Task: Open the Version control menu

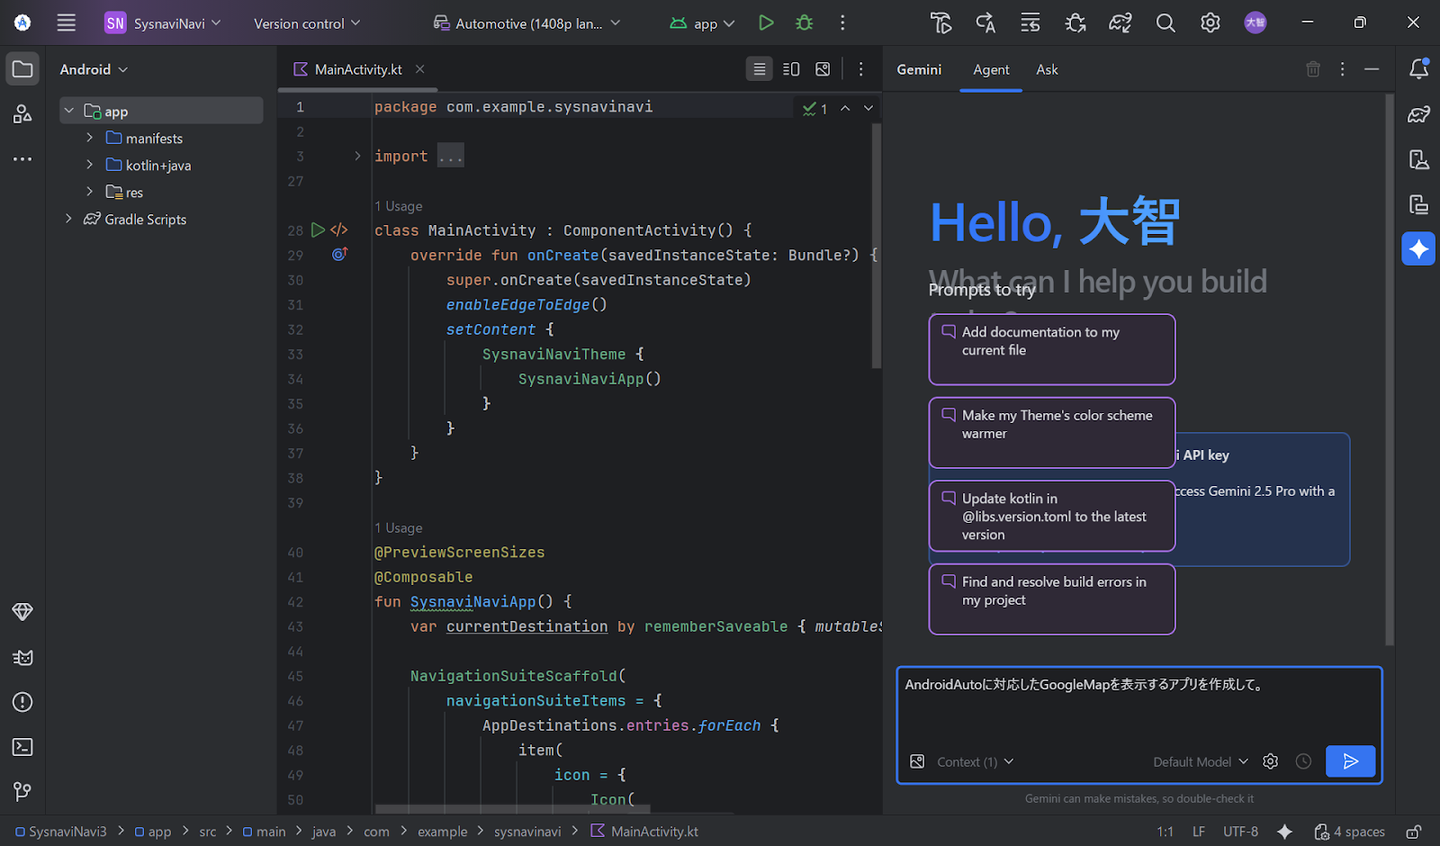Action: pos(307,23)
